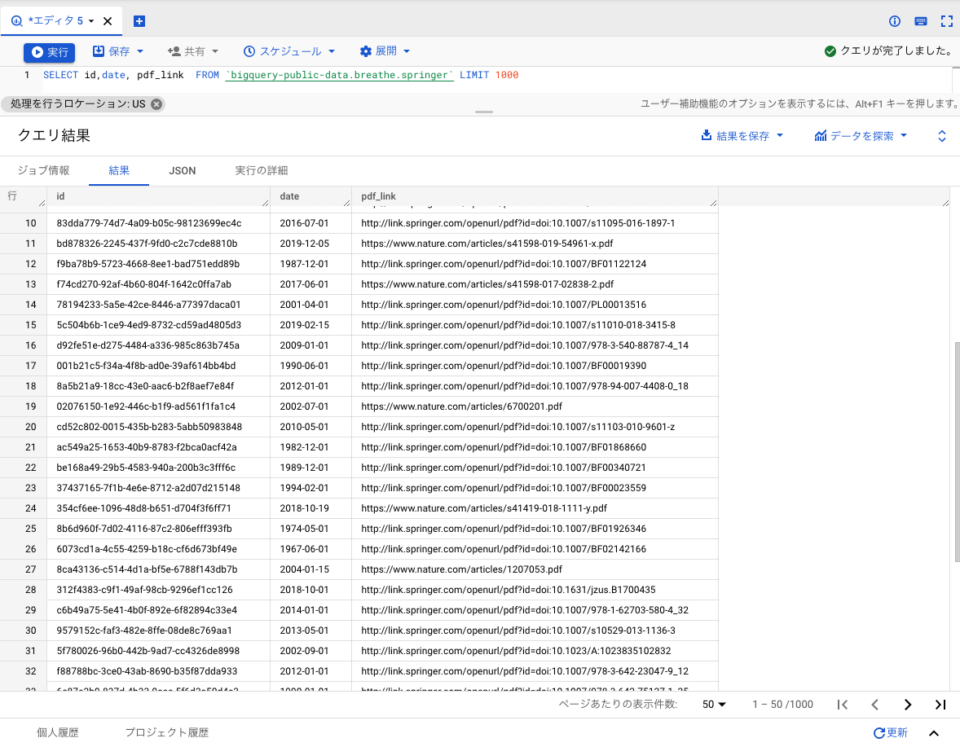960x747 pixels.
Task: Click the fullscreen icon in the top-right corner
Action: pyautogui.click(x=948, y=19)
